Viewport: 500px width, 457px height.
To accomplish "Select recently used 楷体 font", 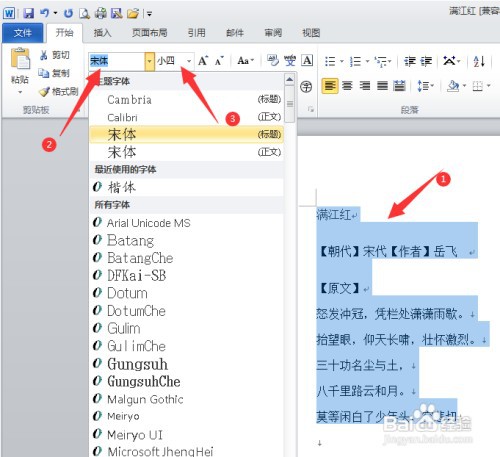I will (187, 187).
